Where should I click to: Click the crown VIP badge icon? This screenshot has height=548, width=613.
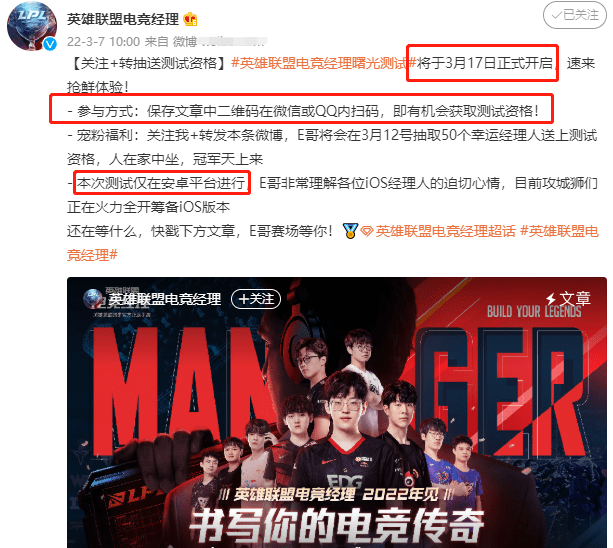(x=191, y=19)
